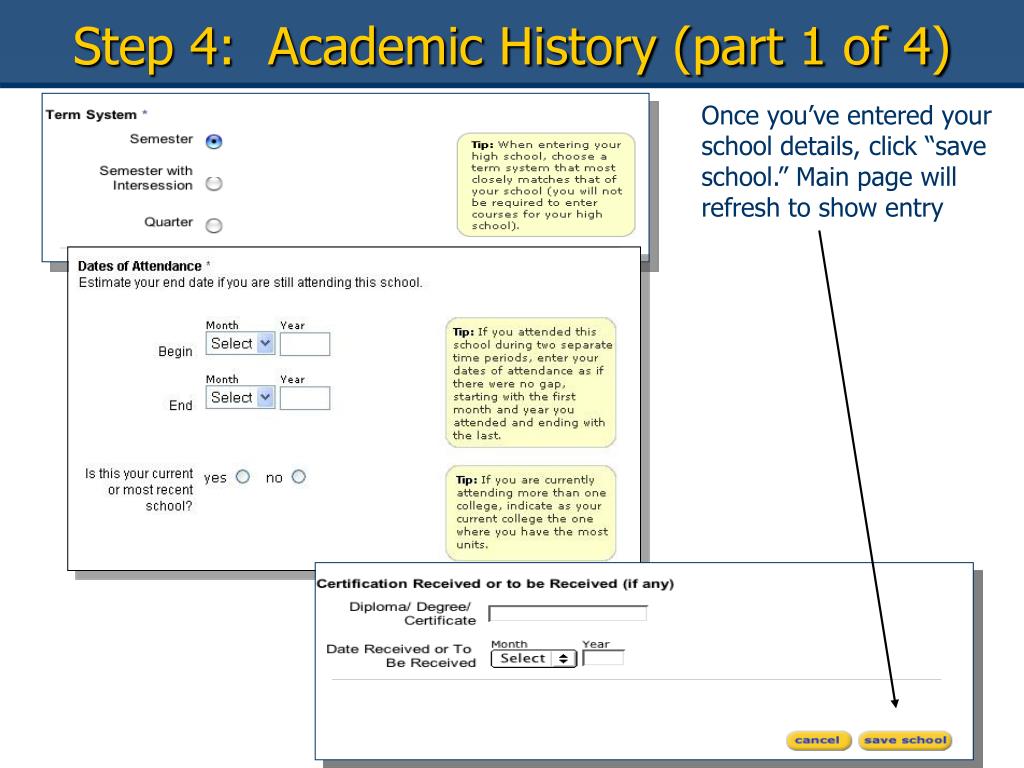Click the Begin Year input field

(305, 344)
